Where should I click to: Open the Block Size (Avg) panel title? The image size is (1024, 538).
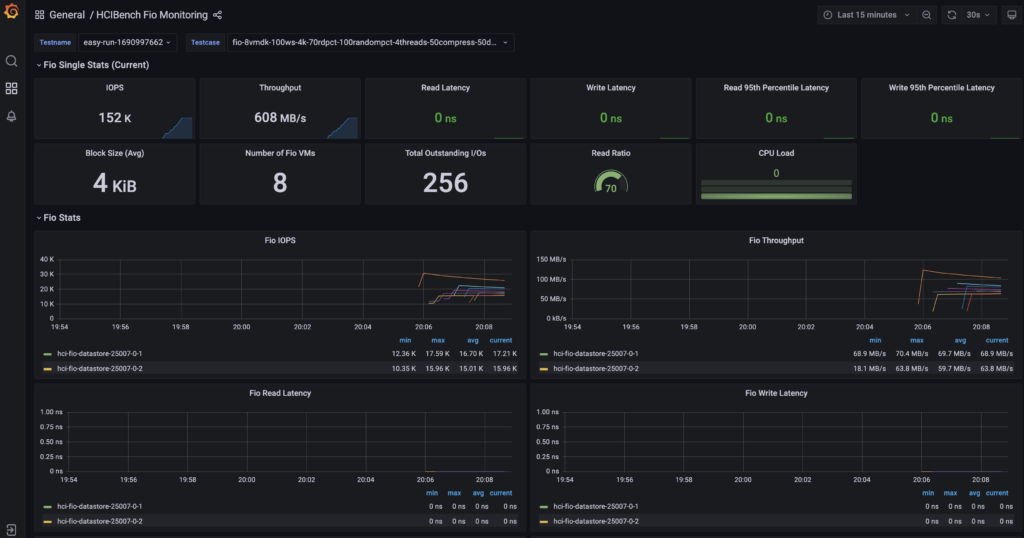[114, 153]
